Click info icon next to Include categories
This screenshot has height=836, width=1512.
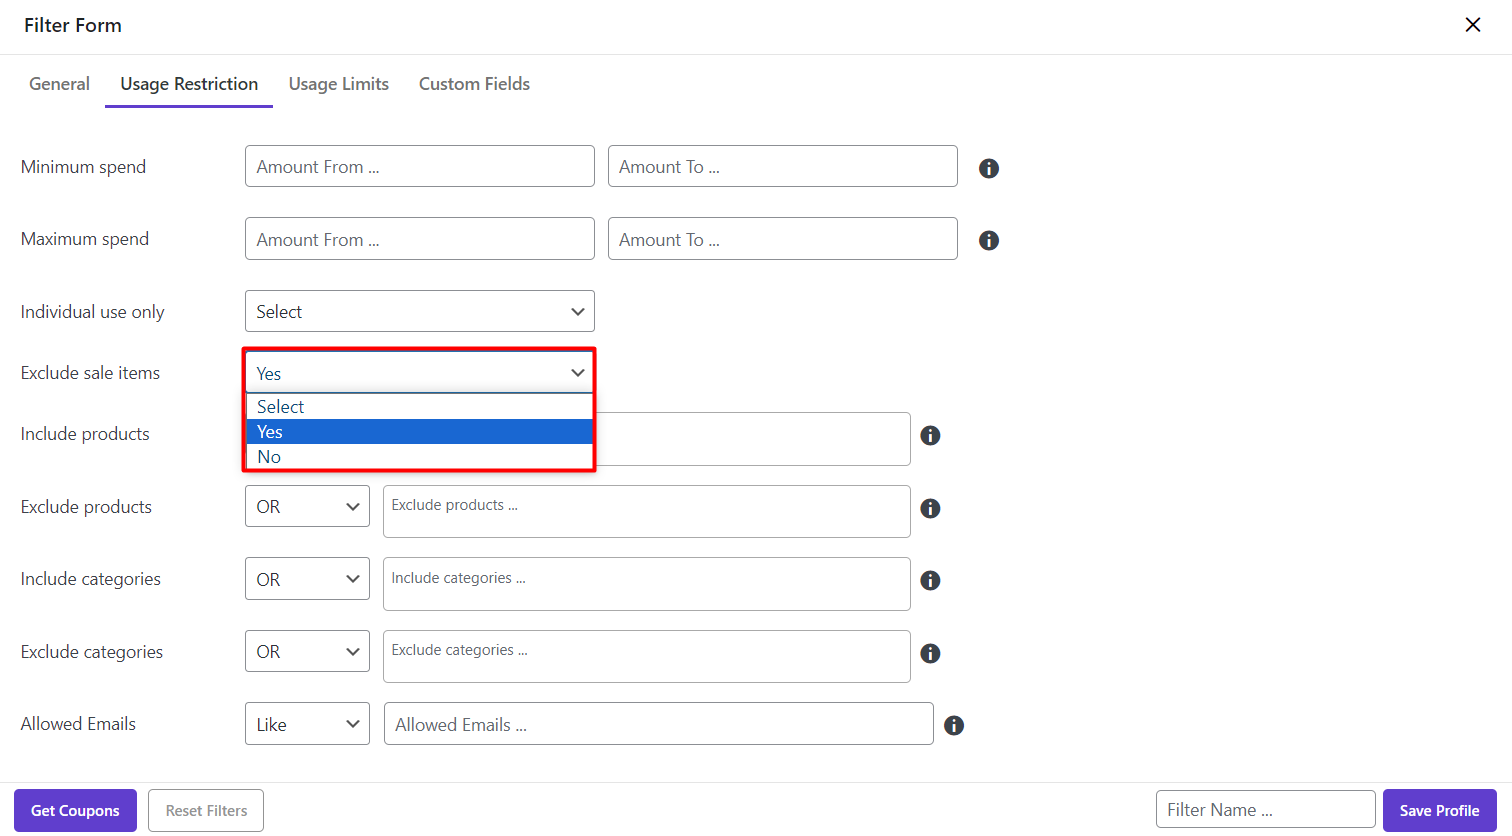click(930, 580)
